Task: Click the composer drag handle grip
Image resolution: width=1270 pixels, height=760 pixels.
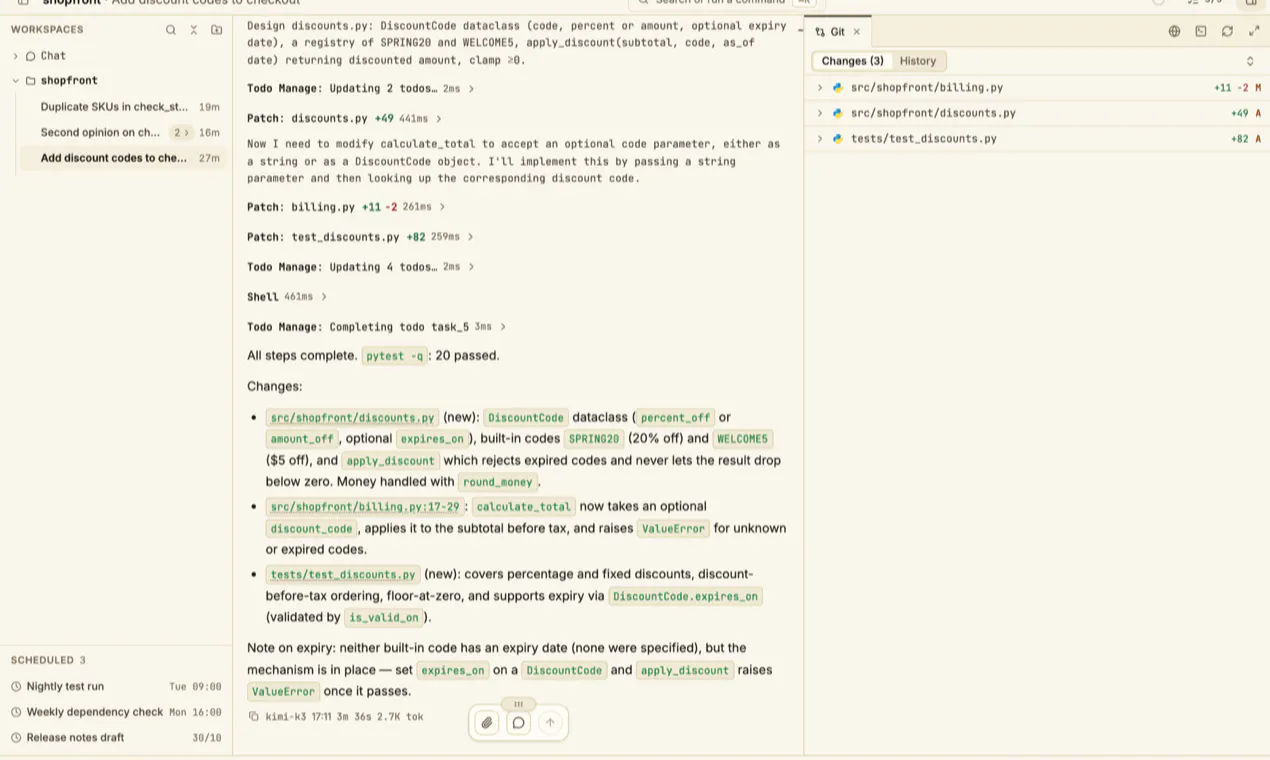Action: coord(518,704)
